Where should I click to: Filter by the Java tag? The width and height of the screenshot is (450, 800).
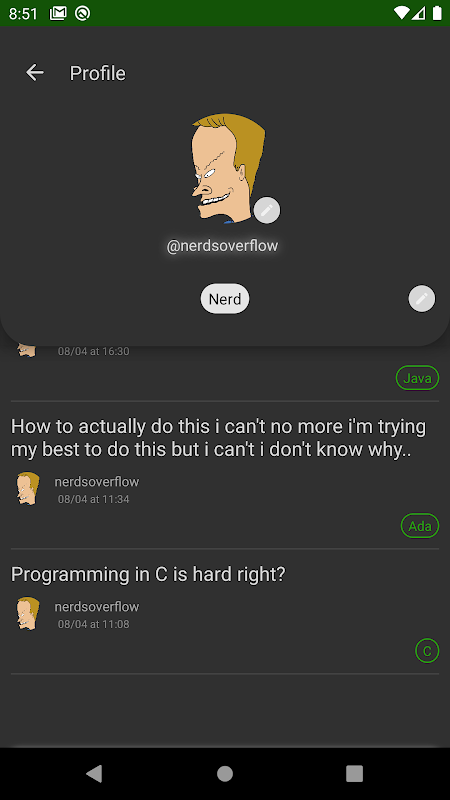pos(417,378)
